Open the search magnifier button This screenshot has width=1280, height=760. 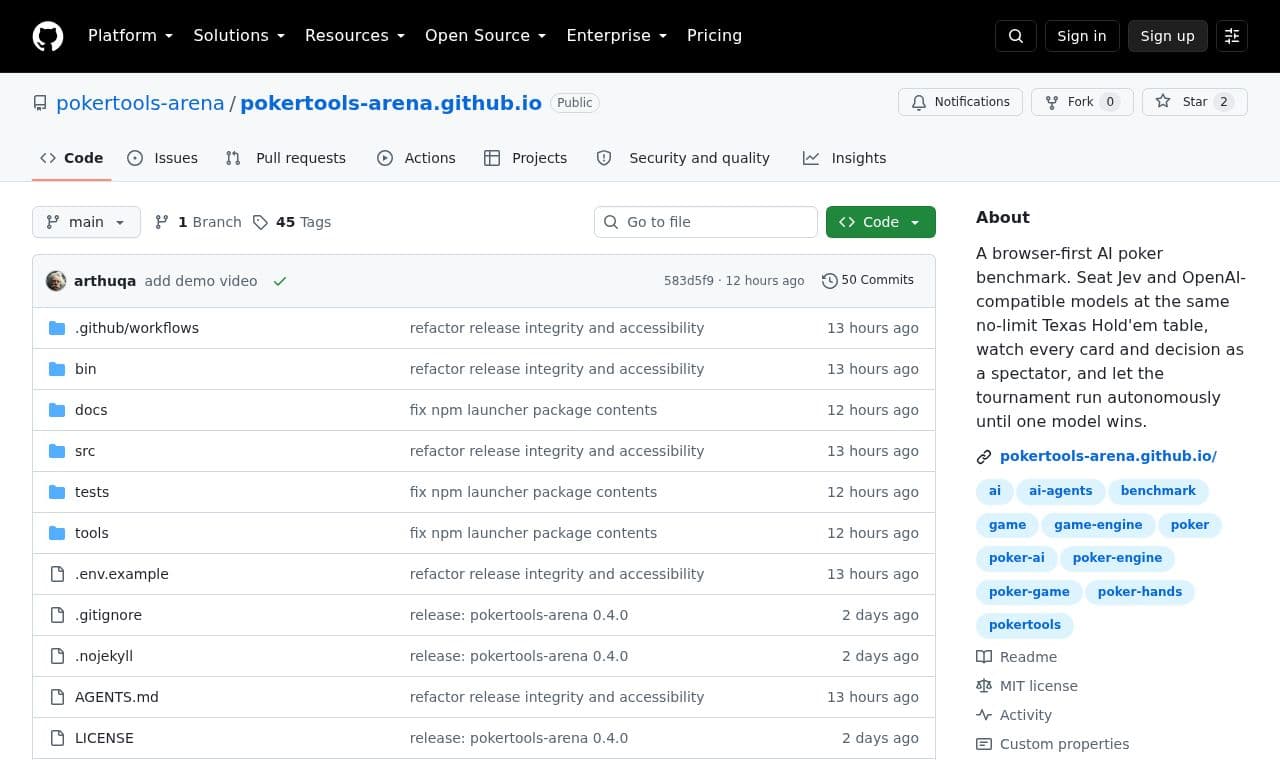pyautogui.click(x=1016, y=36)
